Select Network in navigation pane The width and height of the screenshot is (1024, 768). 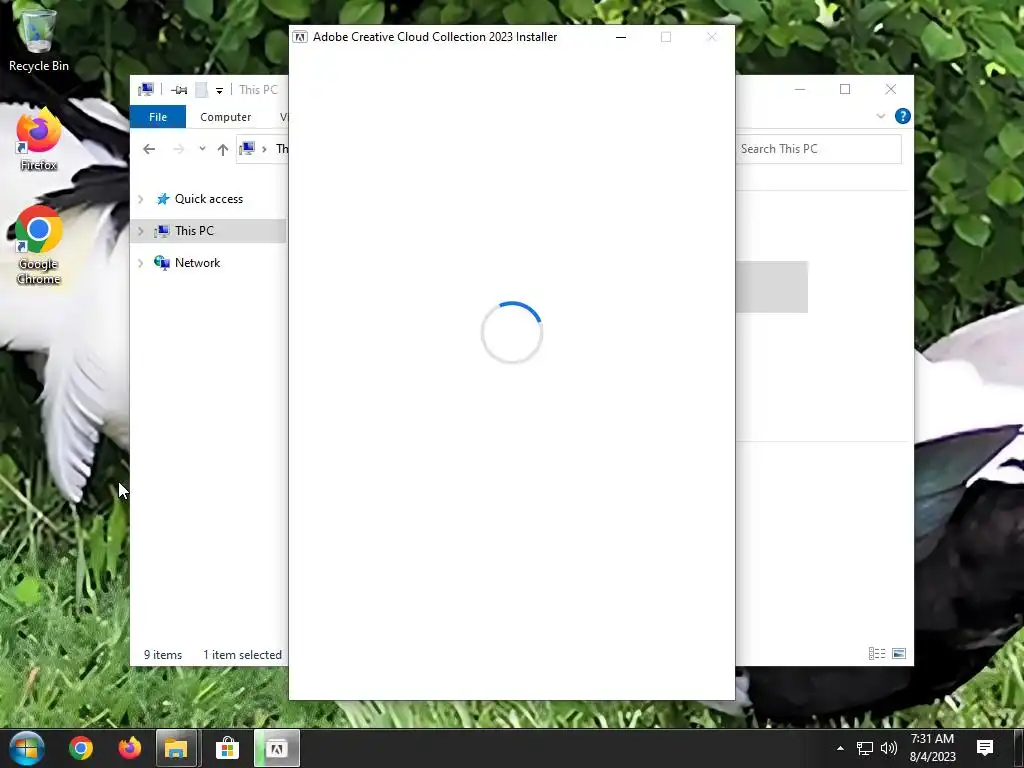(197, 263)
